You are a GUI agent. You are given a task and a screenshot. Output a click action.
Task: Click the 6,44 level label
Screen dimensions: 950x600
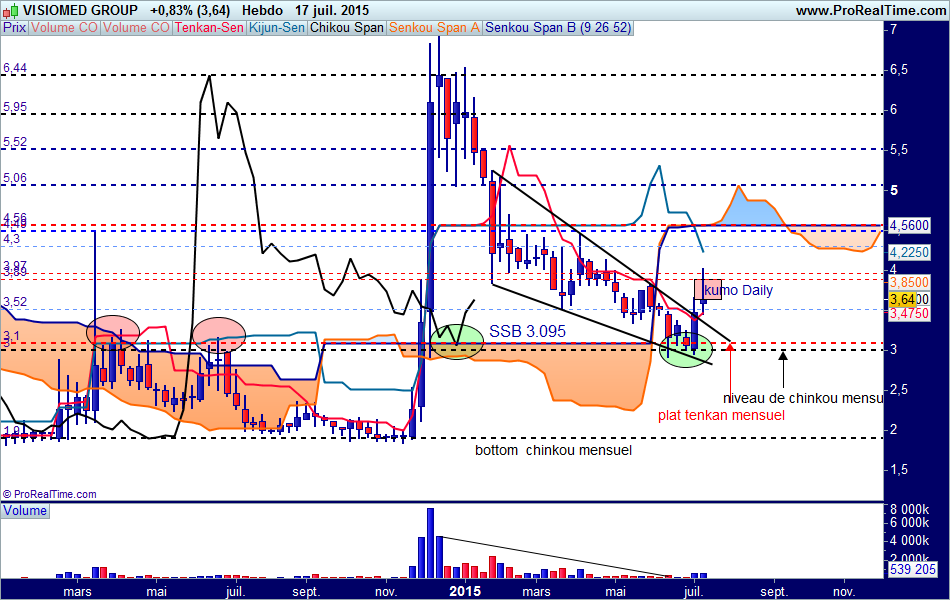pos(15,68)
